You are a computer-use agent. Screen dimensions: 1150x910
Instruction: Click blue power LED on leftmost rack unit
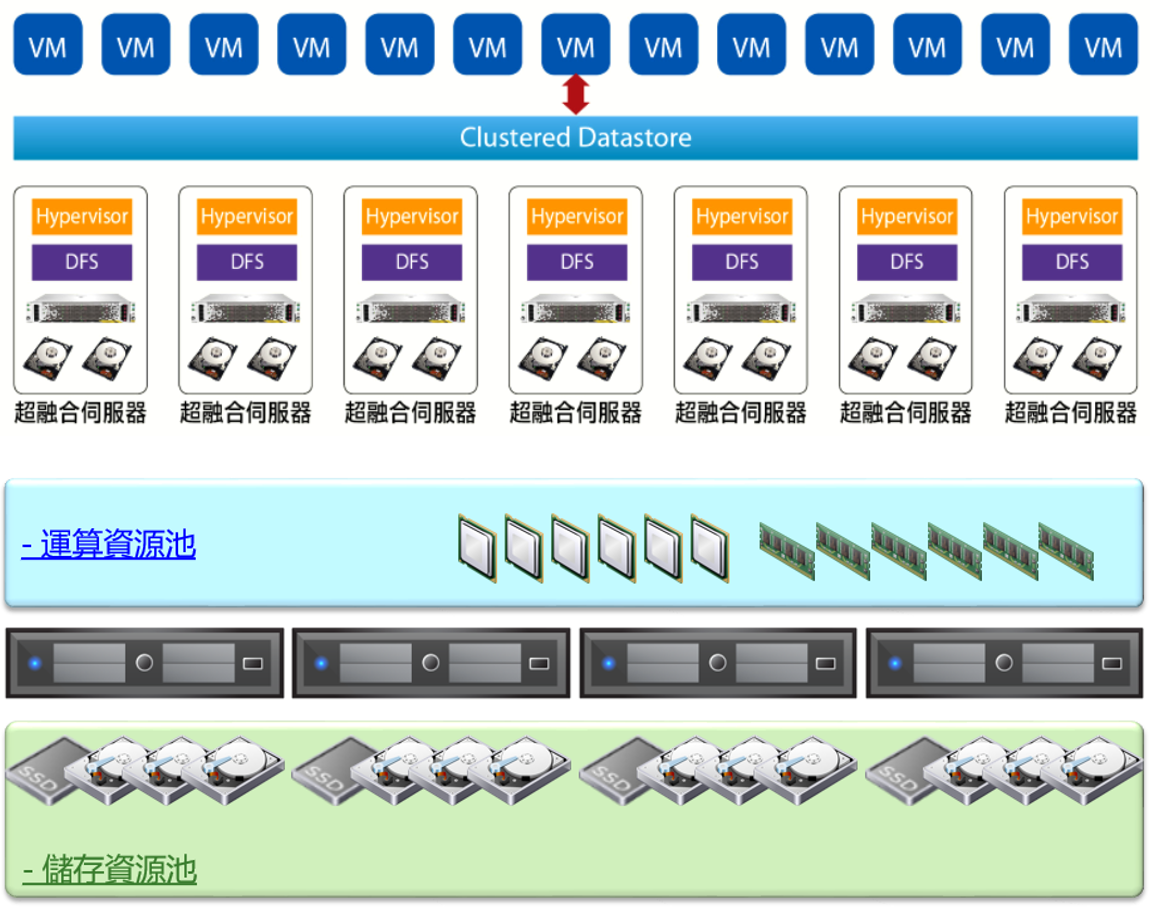pos(34,664)
